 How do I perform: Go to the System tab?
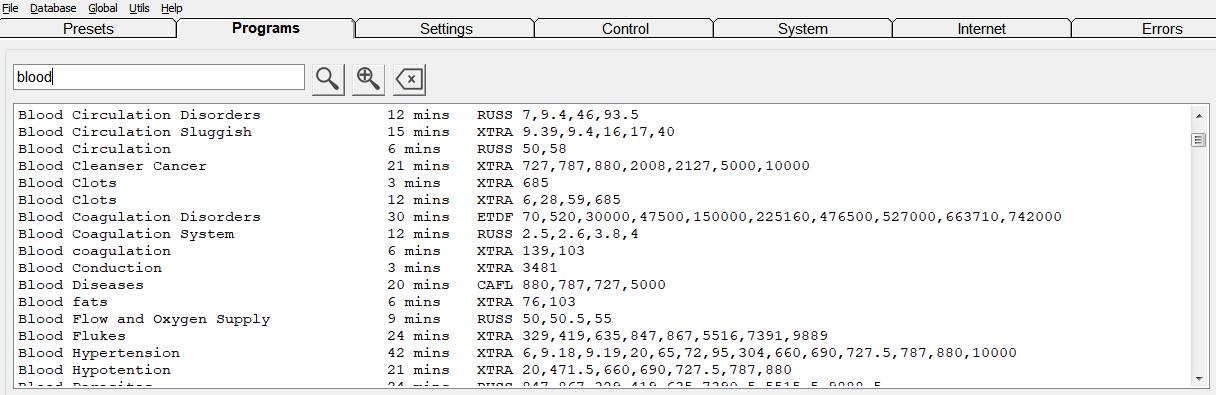(x=803, y=29)
